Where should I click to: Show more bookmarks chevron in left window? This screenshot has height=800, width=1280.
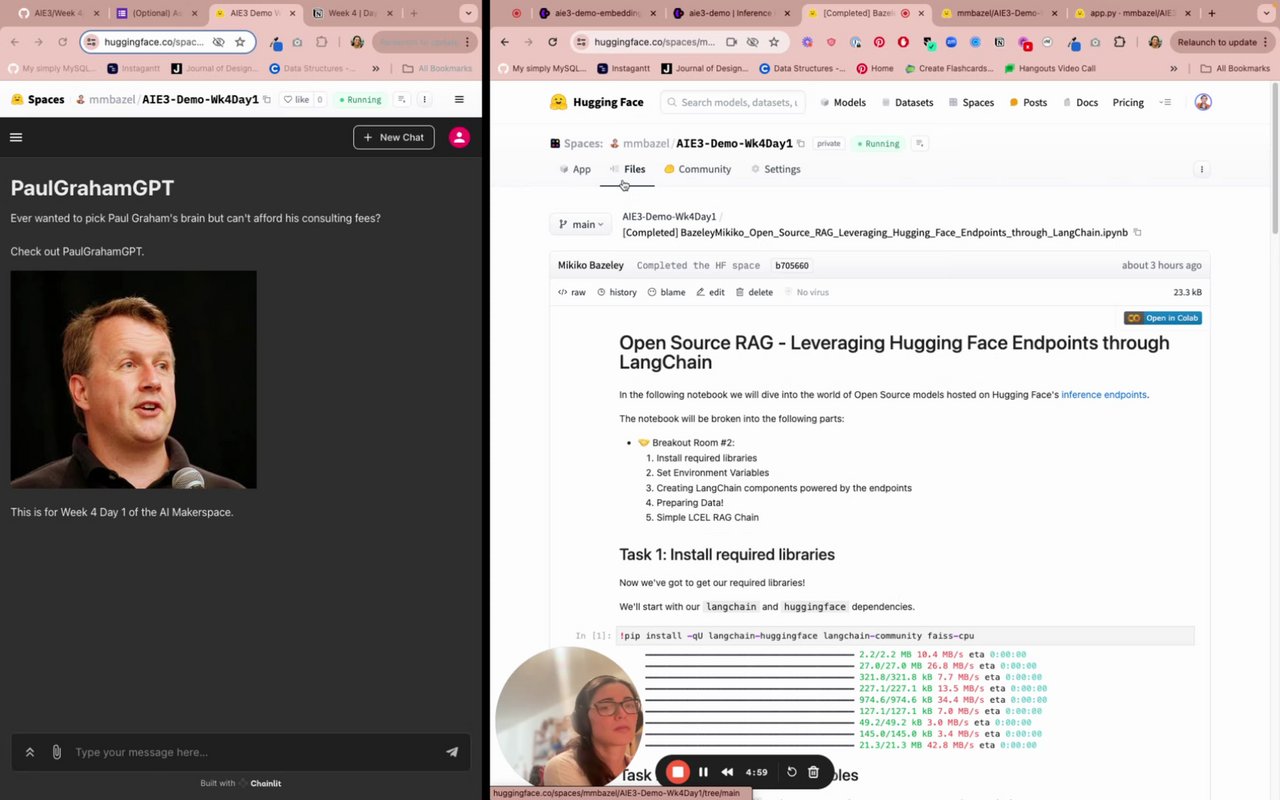[x=375, y=68]
